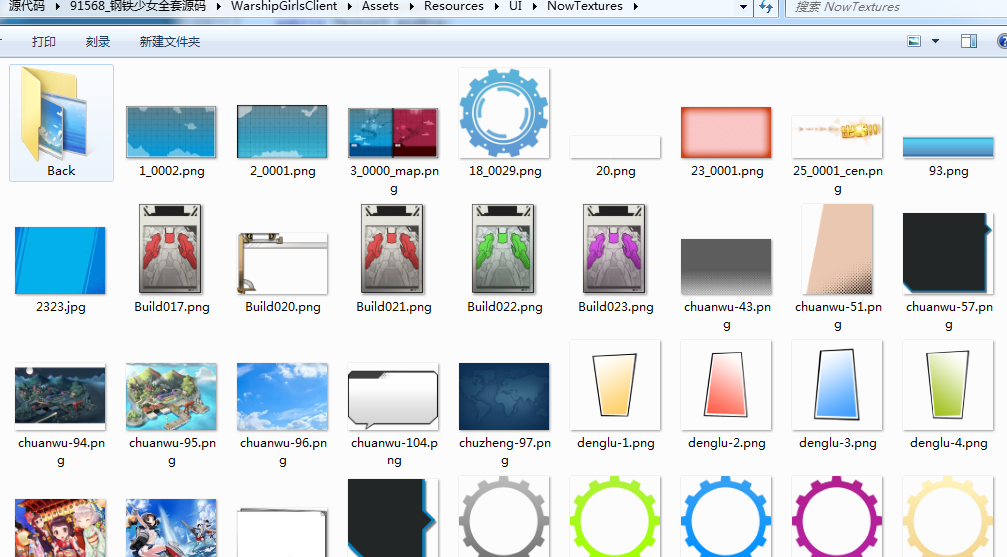Open the address bar history dropdown
Viewport: 1007px width, 557px height.
[743, 7]
